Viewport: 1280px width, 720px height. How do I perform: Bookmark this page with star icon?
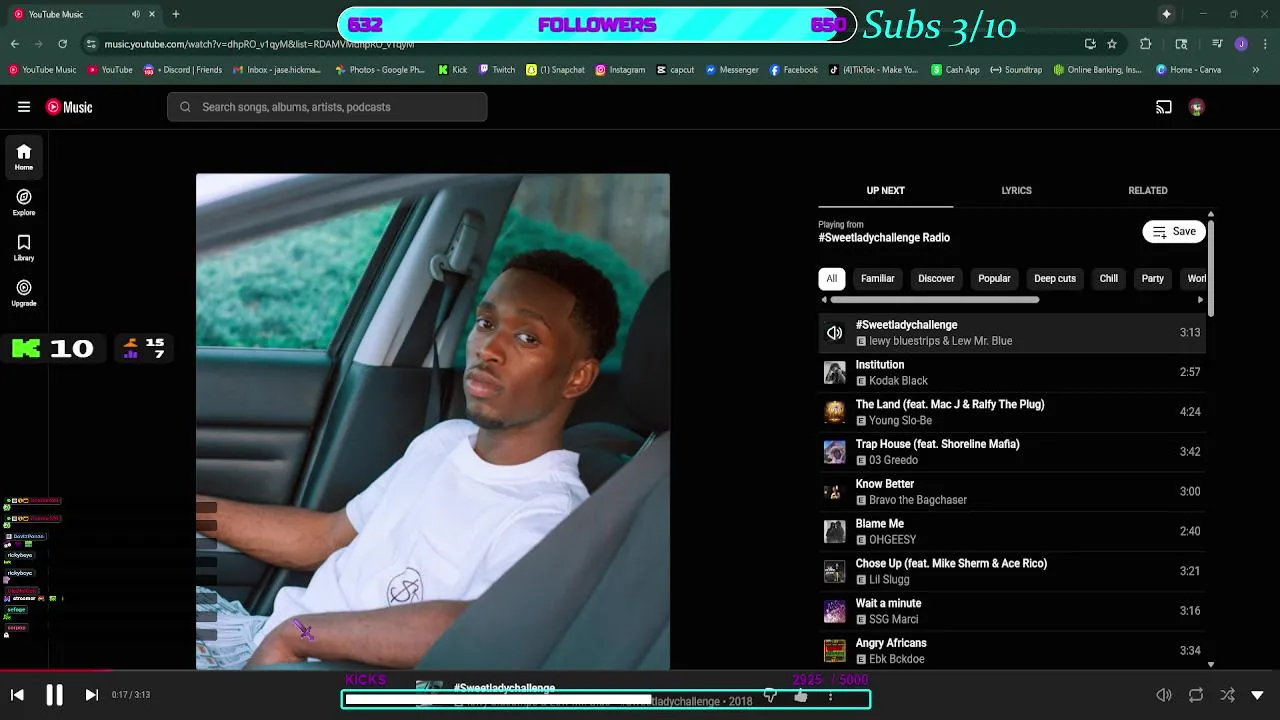[x=1112, y=44]
